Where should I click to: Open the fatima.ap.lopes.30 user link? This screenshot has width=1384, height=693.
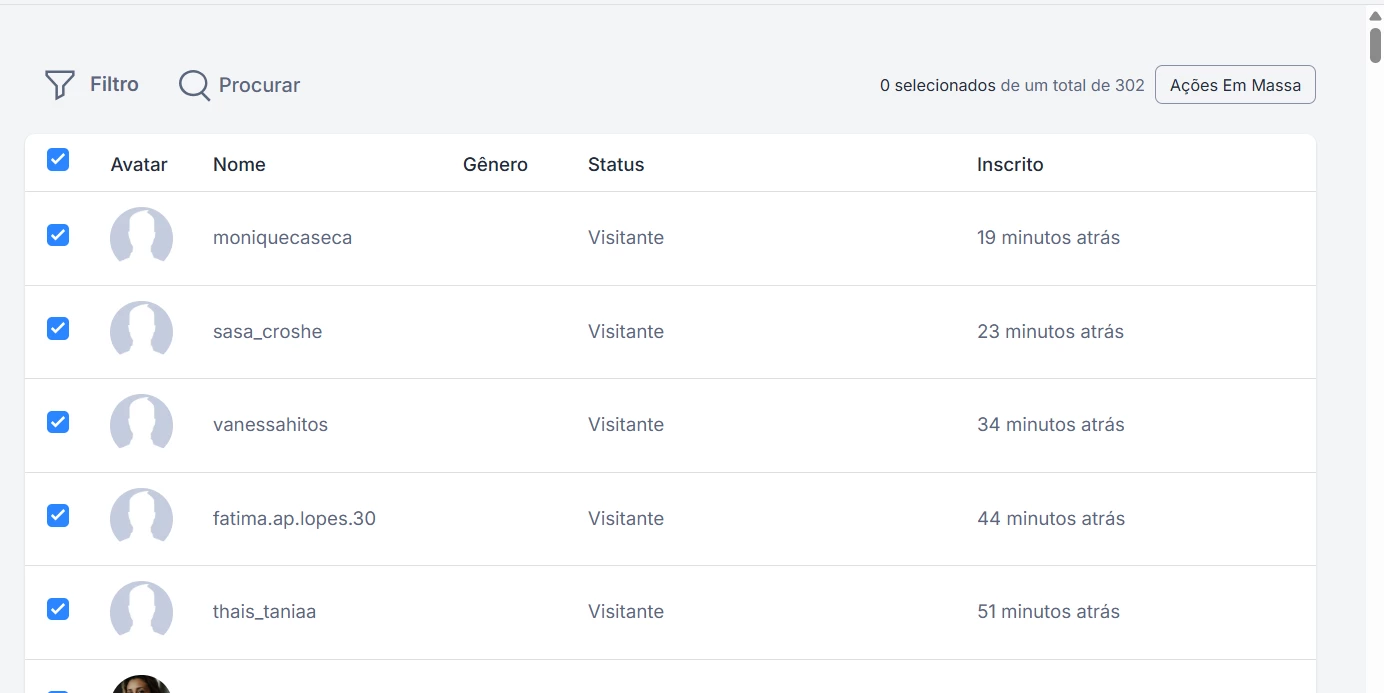[x=294, y=518]
